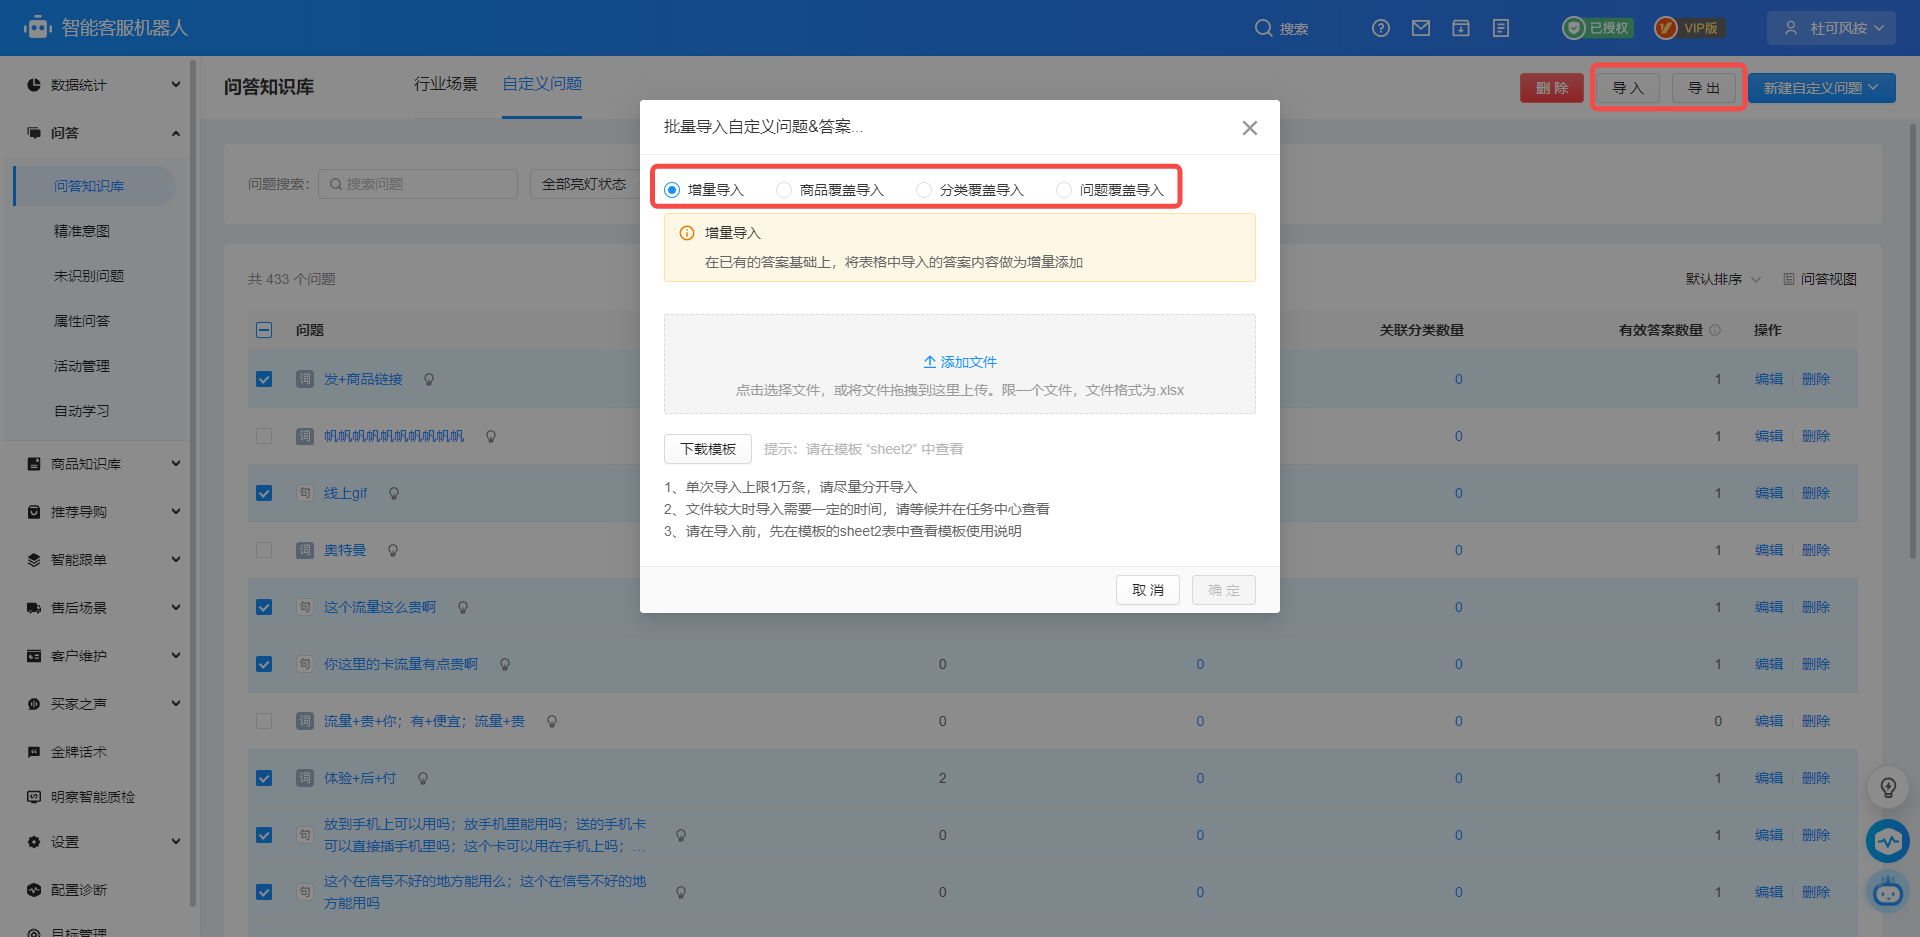Image resolution: width=1920 pixels, height=937 pixels.
Task: Open 活动管理 in the sidebar
Action: tap(82, 366)
